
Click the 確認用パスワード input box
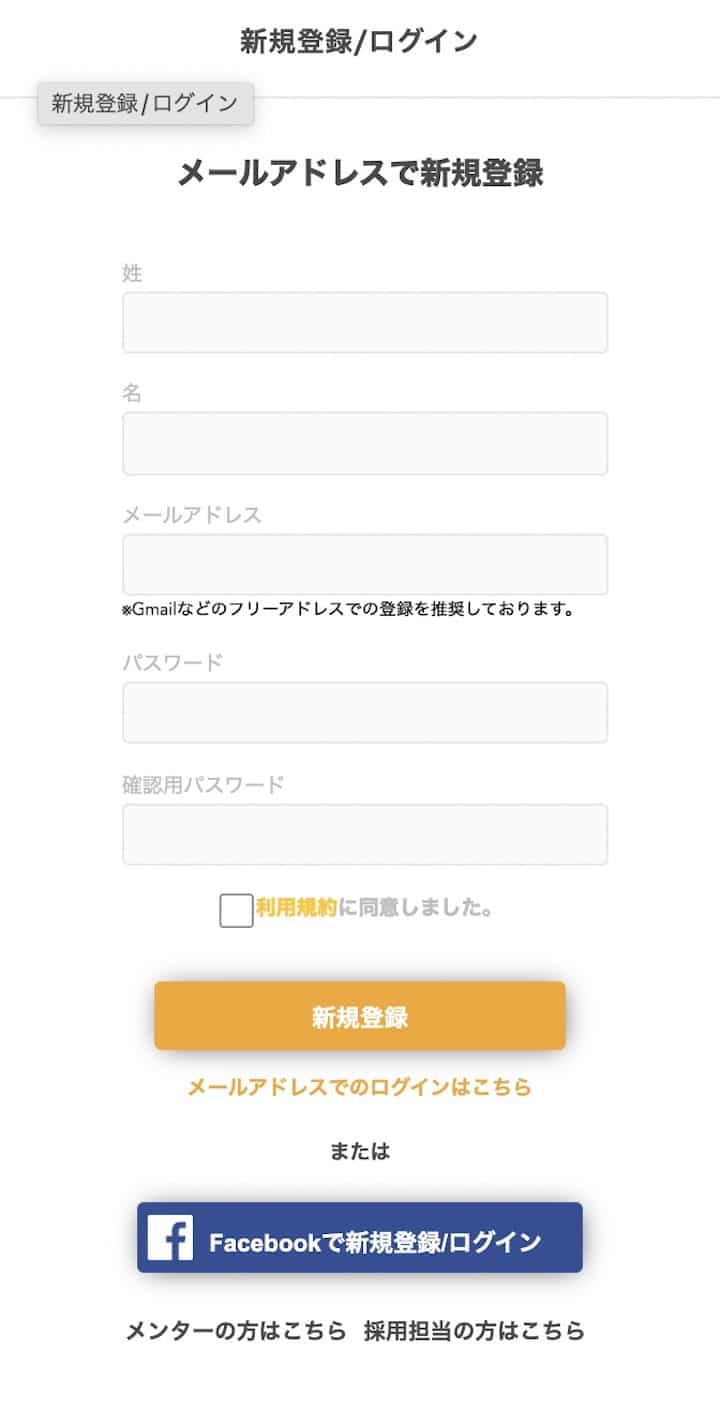(x=365, y=834)
